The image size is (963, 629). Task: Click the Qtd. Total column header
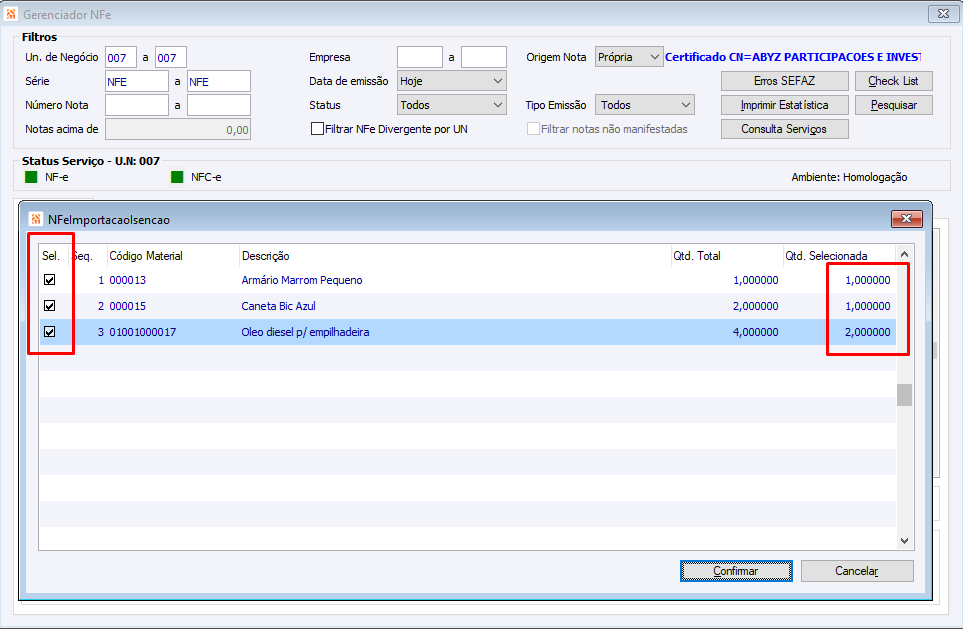pos(696,256)
